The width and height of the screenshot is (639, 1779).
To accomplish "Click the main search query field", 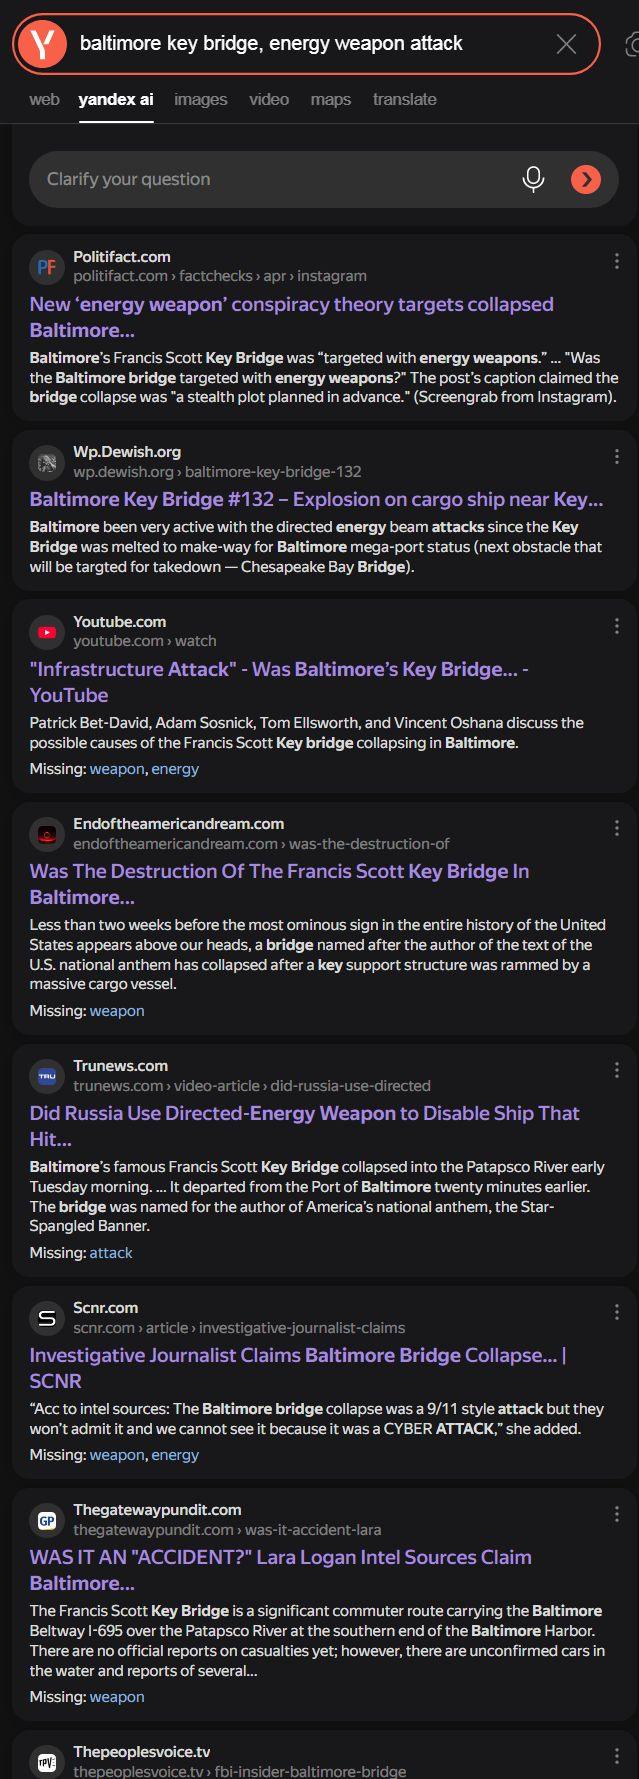I will point(300,44).
